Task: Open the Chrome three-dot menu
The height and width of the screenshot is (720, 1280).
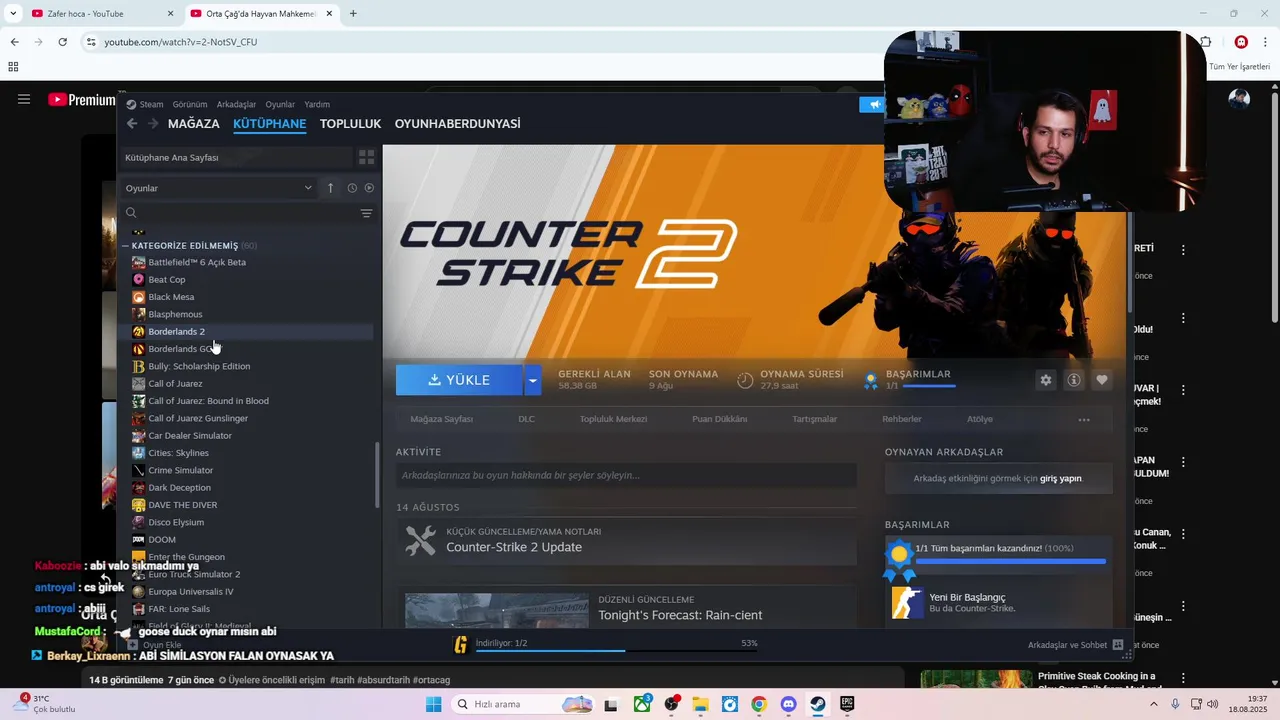Action: pyautogui.click(x=1265, y=42)
